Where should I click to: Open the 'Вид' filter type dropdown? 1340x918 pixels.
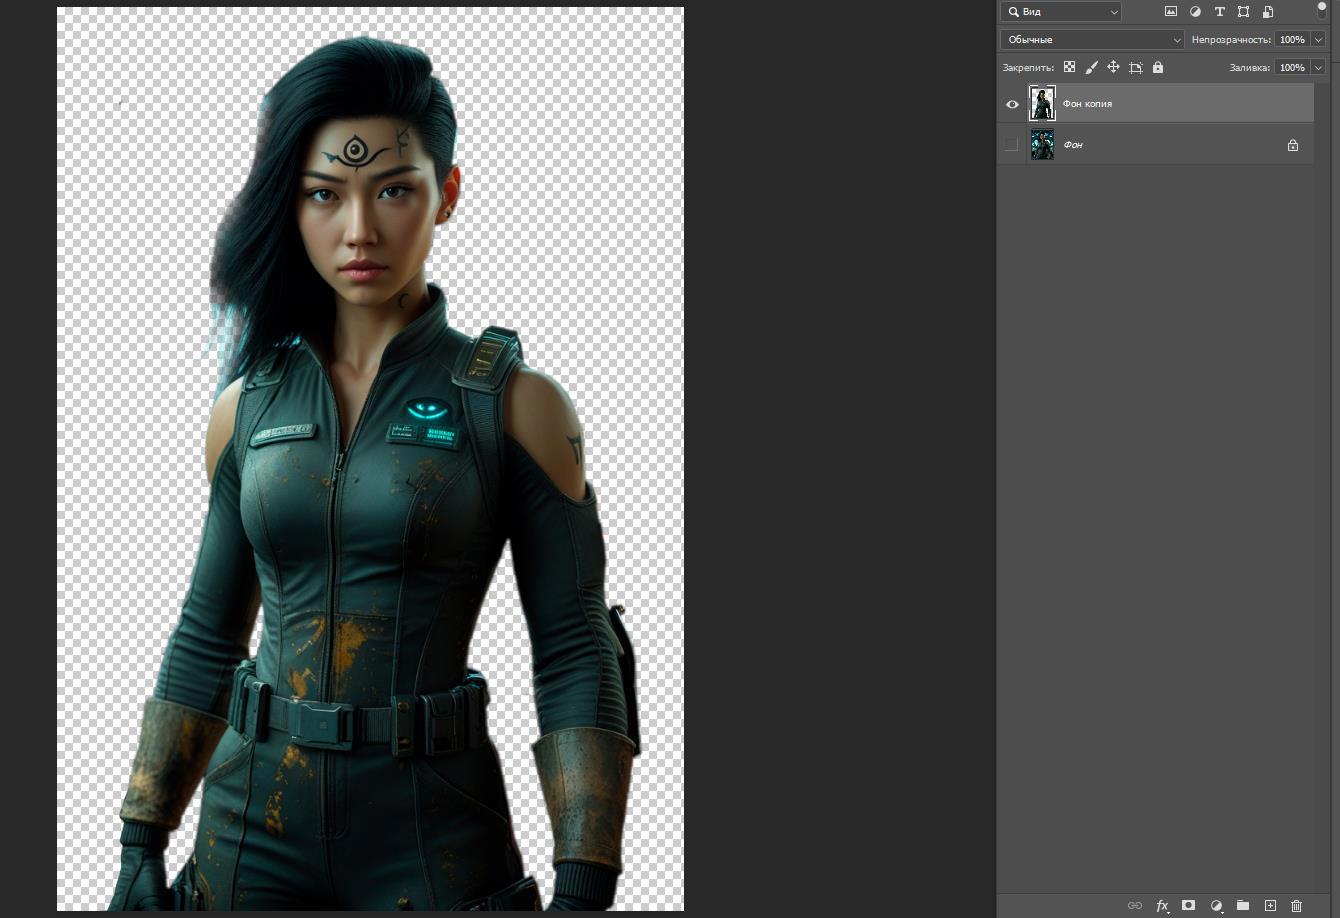[x=1061, y=12]
